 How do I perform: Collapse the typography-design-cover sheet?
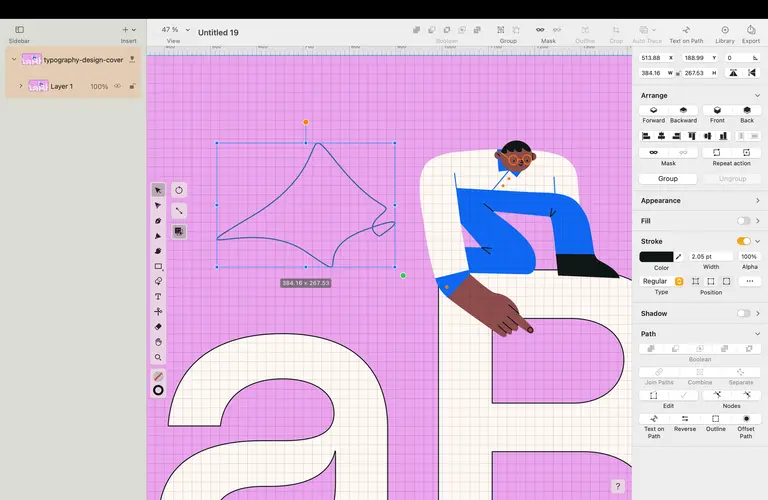pyautogui.click(x=14, y=59)
